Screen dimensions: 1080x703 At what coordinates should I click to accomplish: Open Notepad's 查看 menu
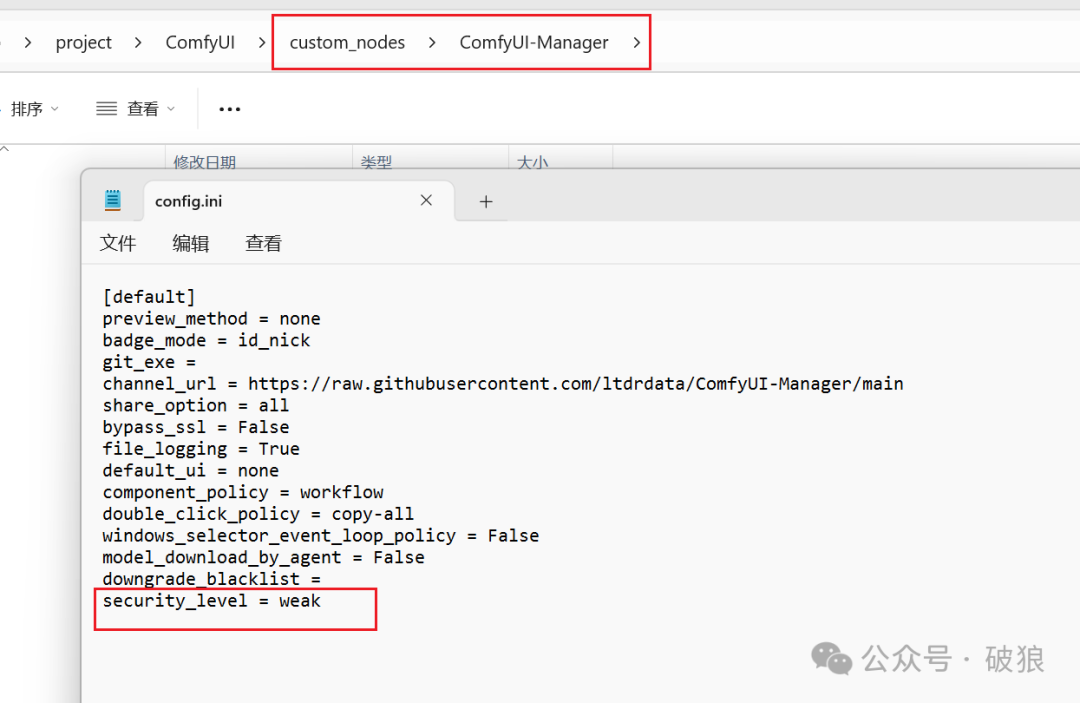(263, 243)
